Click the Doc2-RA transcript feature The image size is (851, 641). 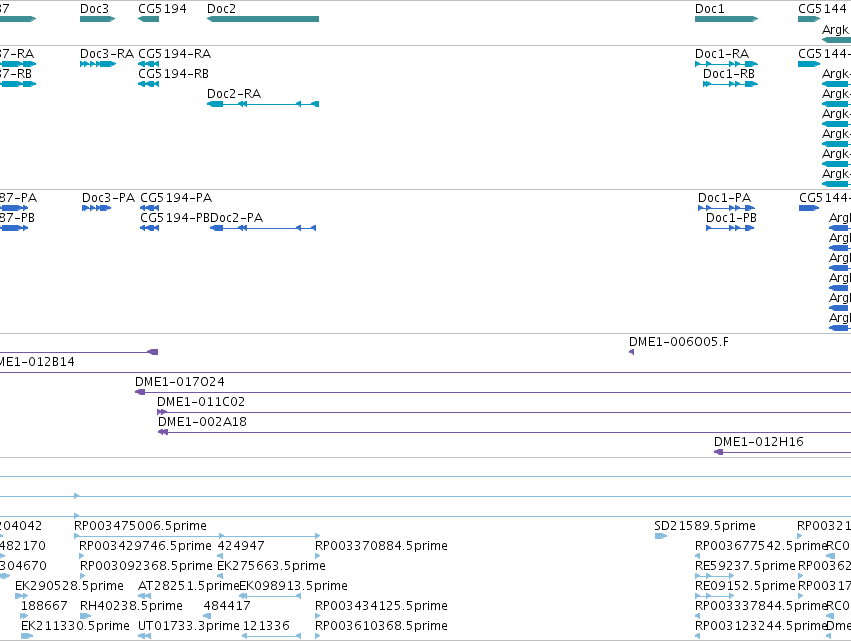click(x=263, y=104)
